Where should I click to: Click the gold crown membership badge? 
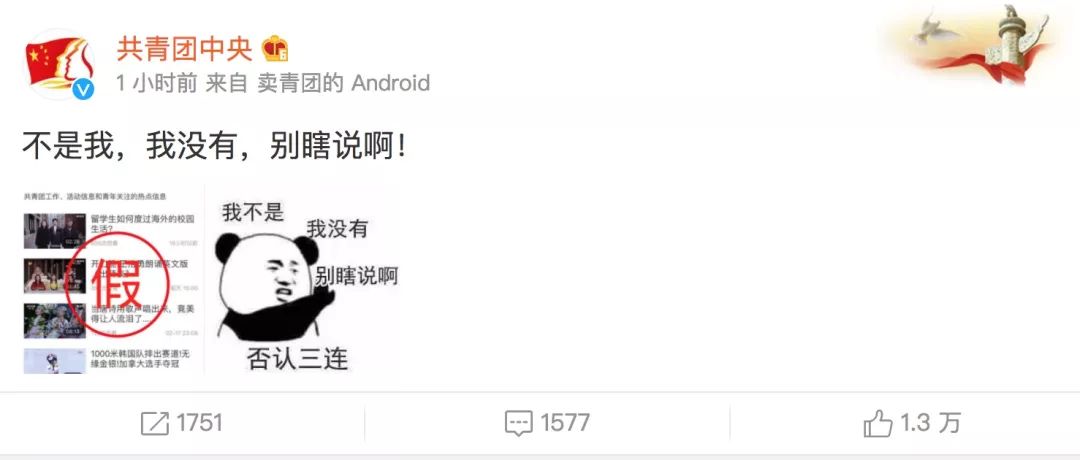pos(275,48)
